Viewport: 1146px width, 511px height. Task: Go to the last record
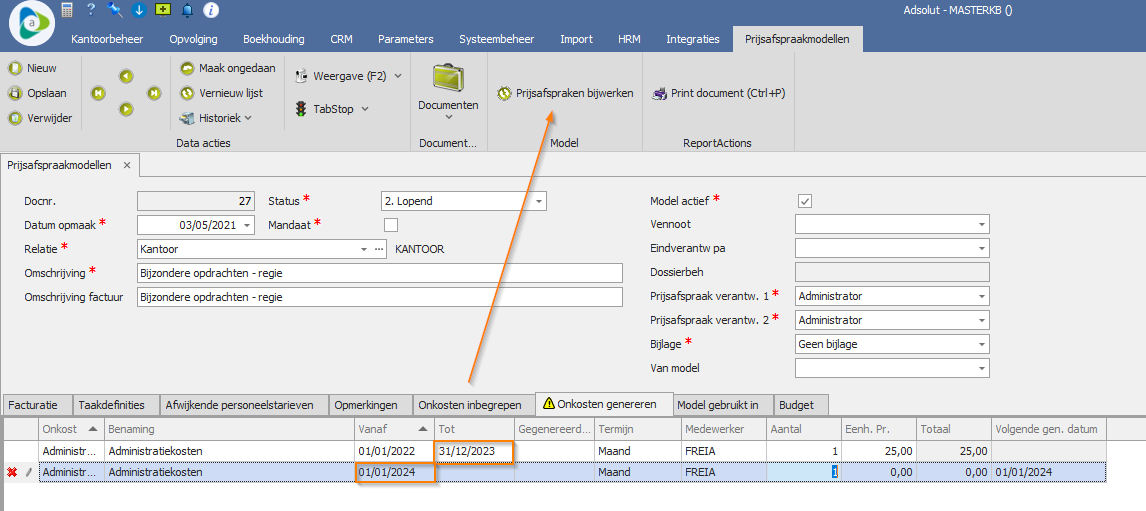[154, 93]
